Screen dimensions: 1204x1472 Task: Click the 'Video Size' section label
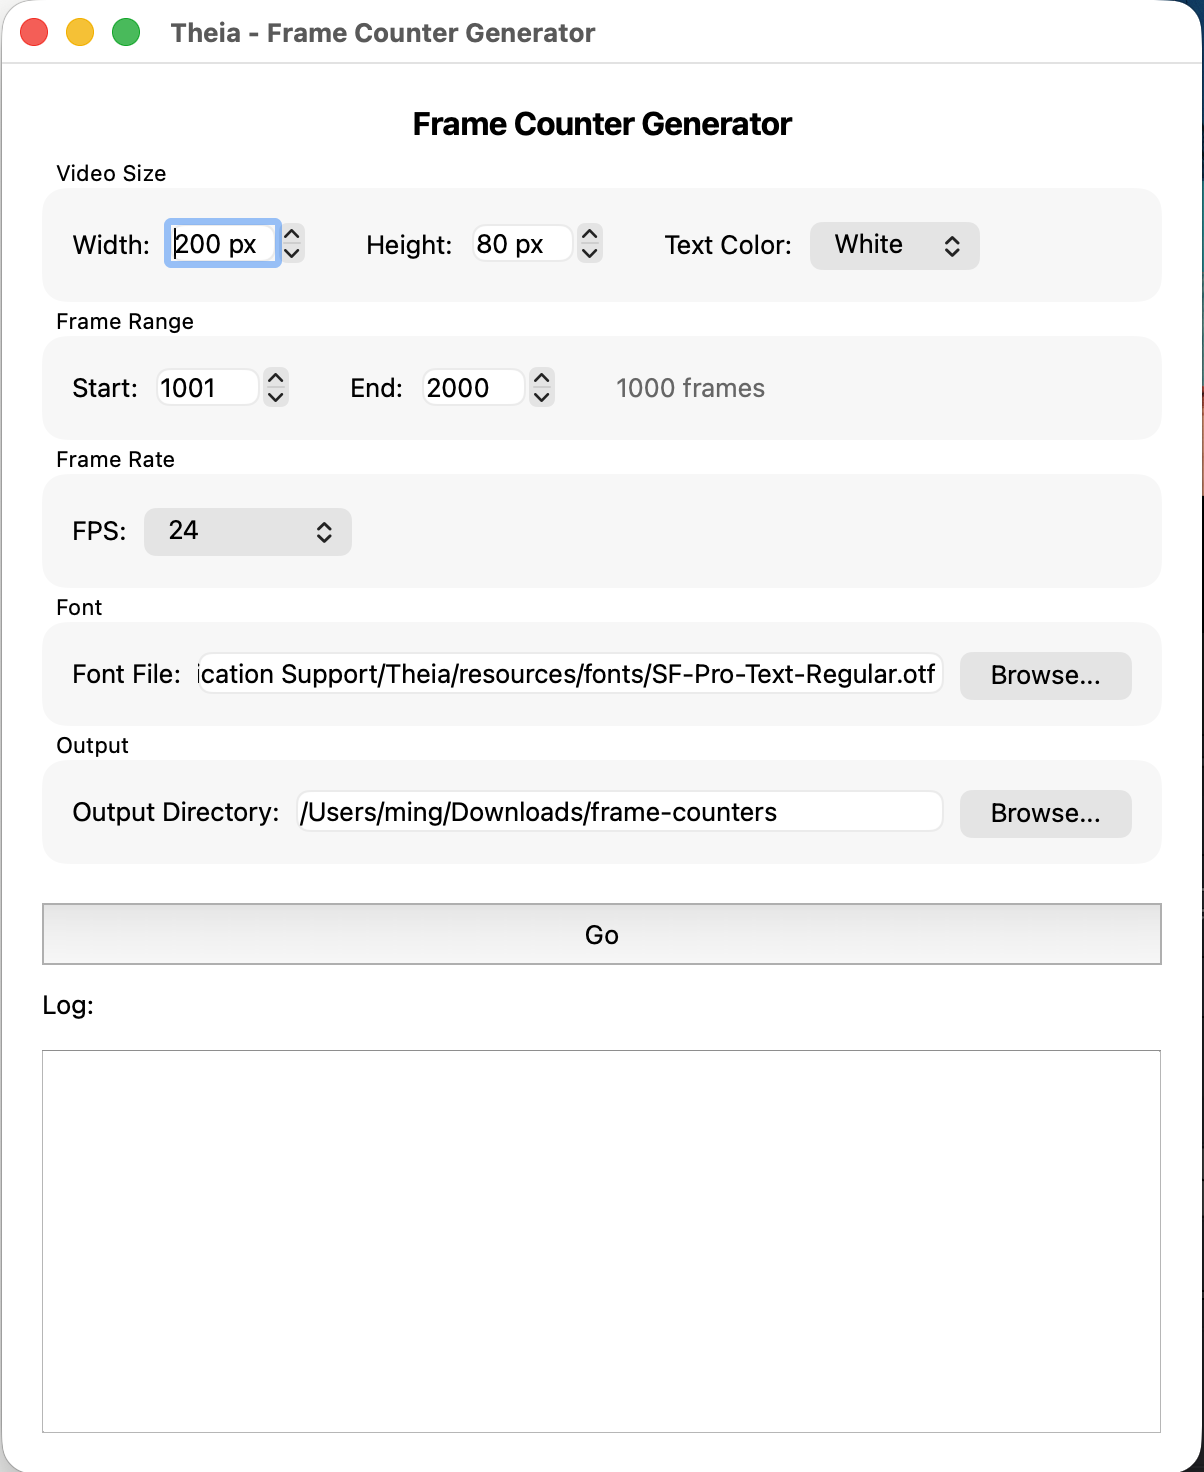point(111,173)
